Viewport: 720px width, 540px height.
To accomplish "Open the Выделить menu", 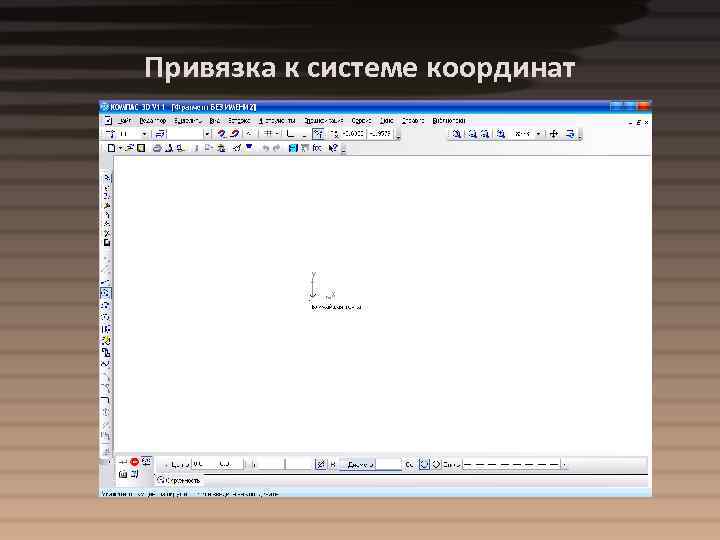I will (188, 121).
